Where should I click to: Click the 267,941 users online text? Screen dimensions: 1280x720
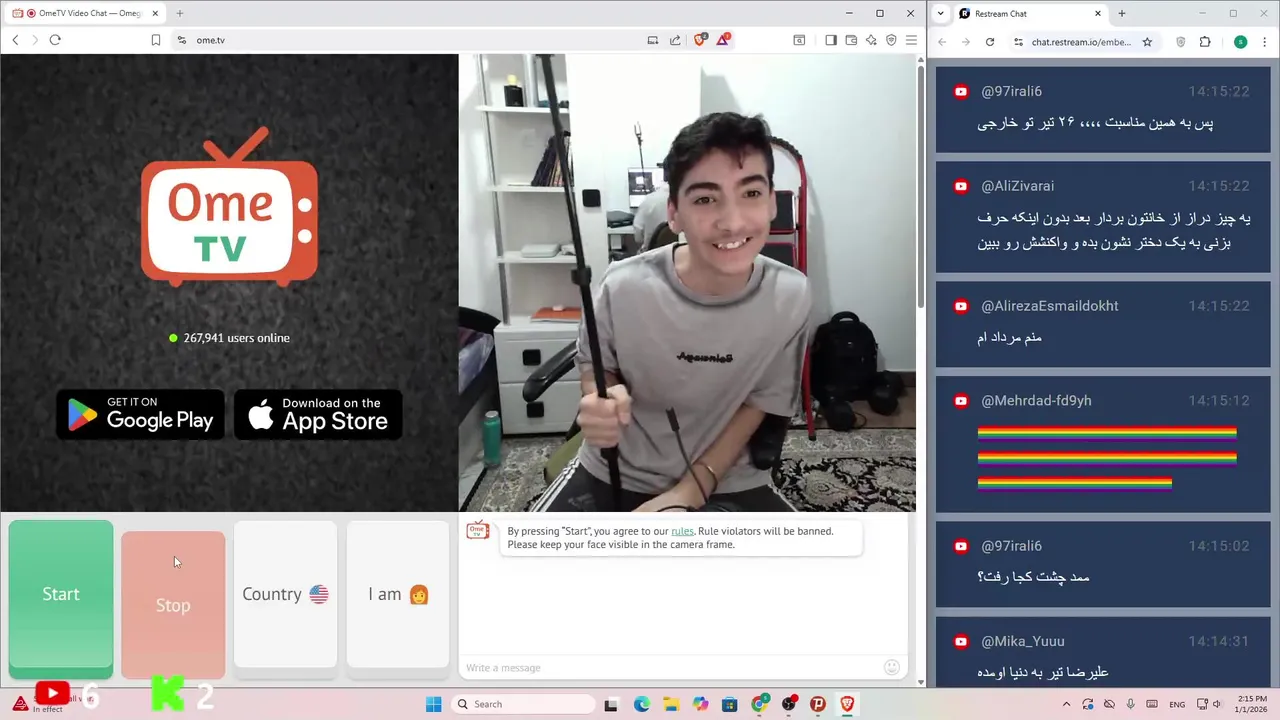(236, 338)
